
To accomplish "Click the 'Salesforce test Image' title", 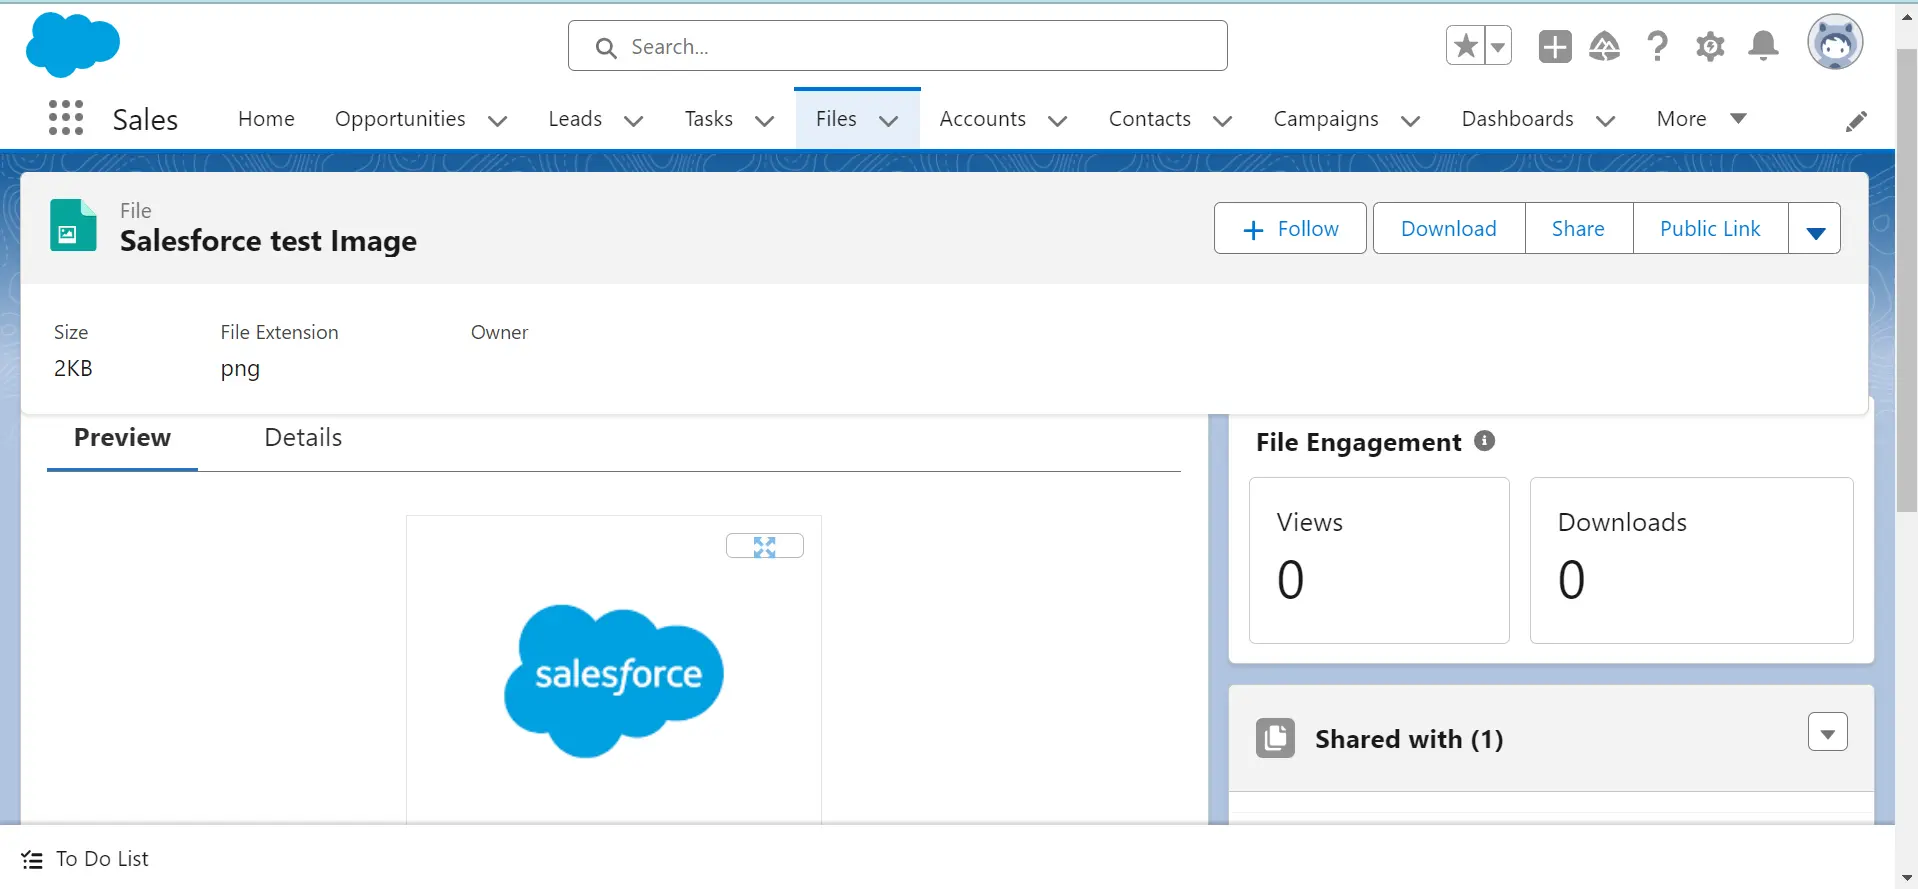I will click(268, 241).
